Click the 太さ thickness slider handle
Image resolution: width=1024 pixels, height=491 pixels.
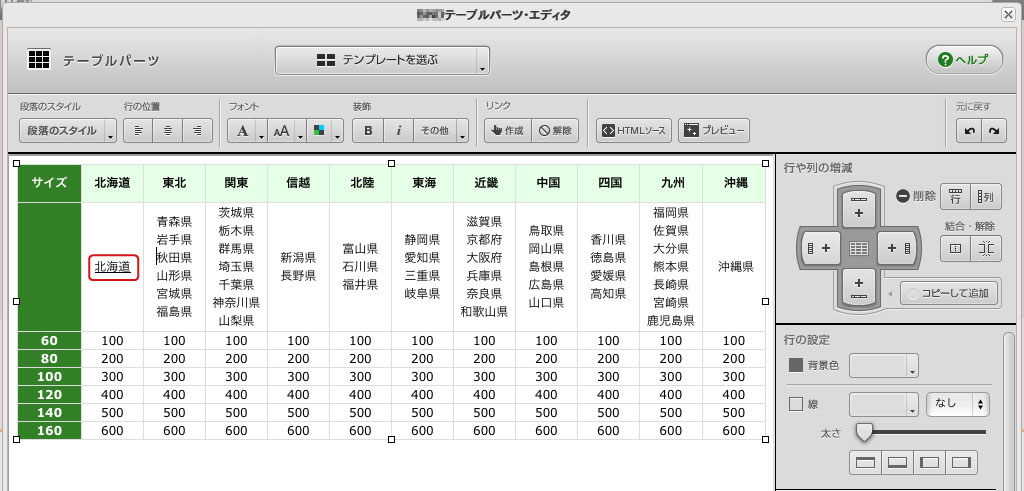click(x=865, y=432)
